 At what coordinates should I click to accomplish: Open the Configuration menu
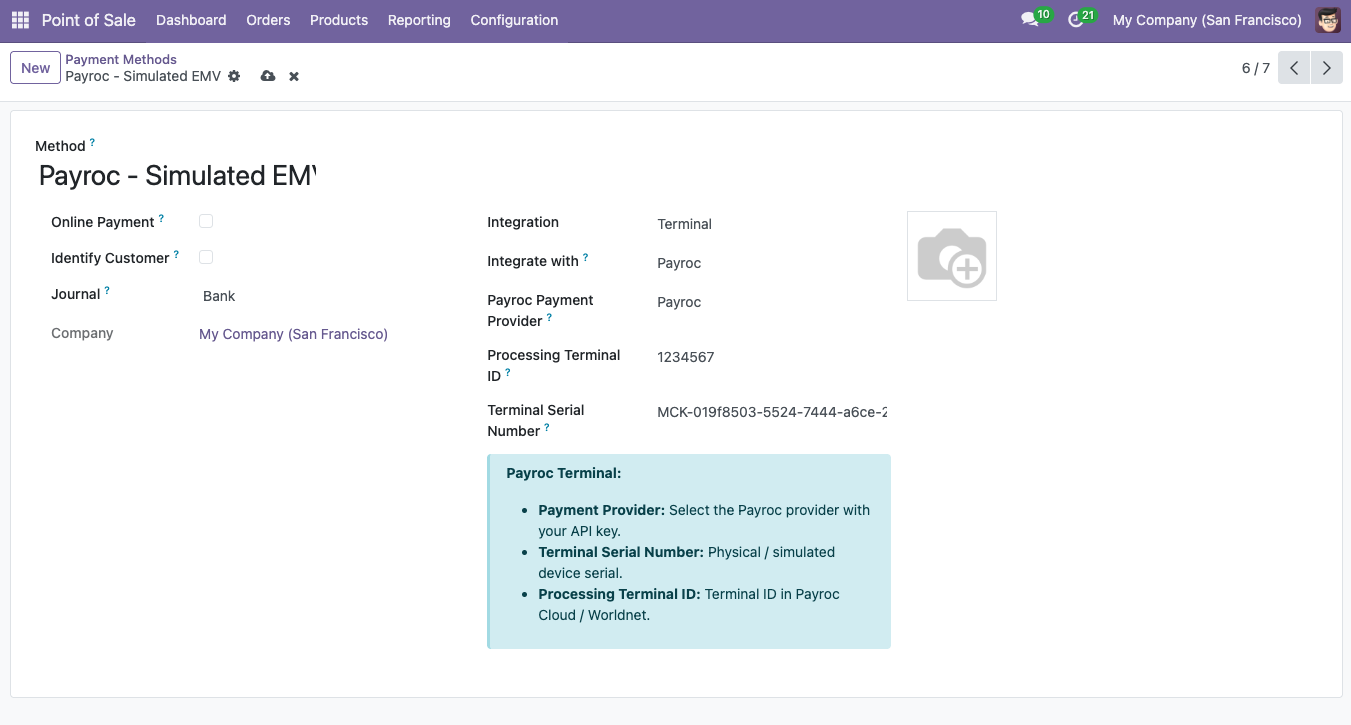[514, 20]
